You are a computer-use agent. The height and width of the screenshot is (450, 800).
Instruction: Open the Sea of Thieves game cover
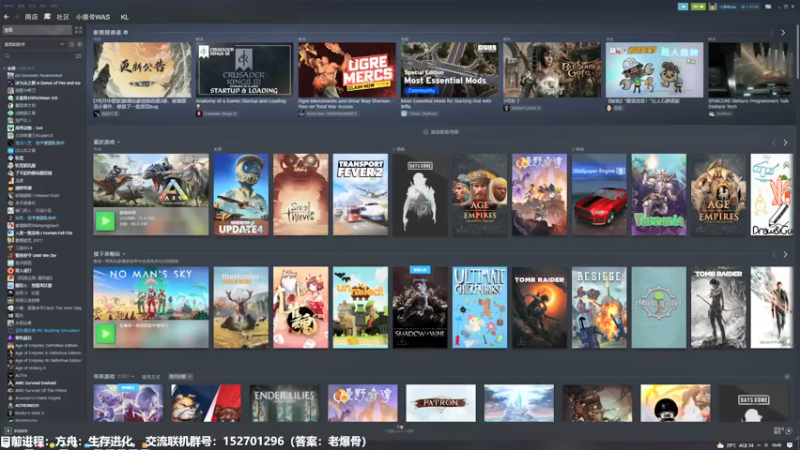tap(301, 194)
